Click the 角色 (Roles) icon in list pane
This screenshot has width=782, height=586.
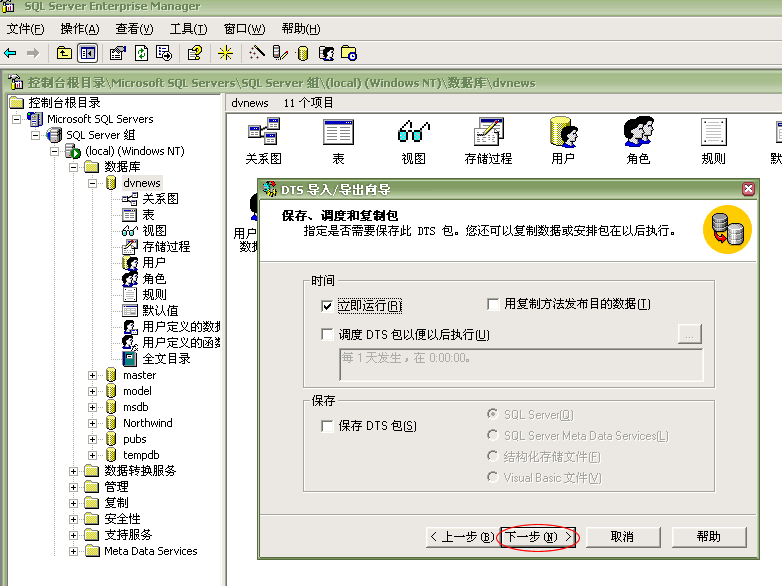(x=638, y=133)
